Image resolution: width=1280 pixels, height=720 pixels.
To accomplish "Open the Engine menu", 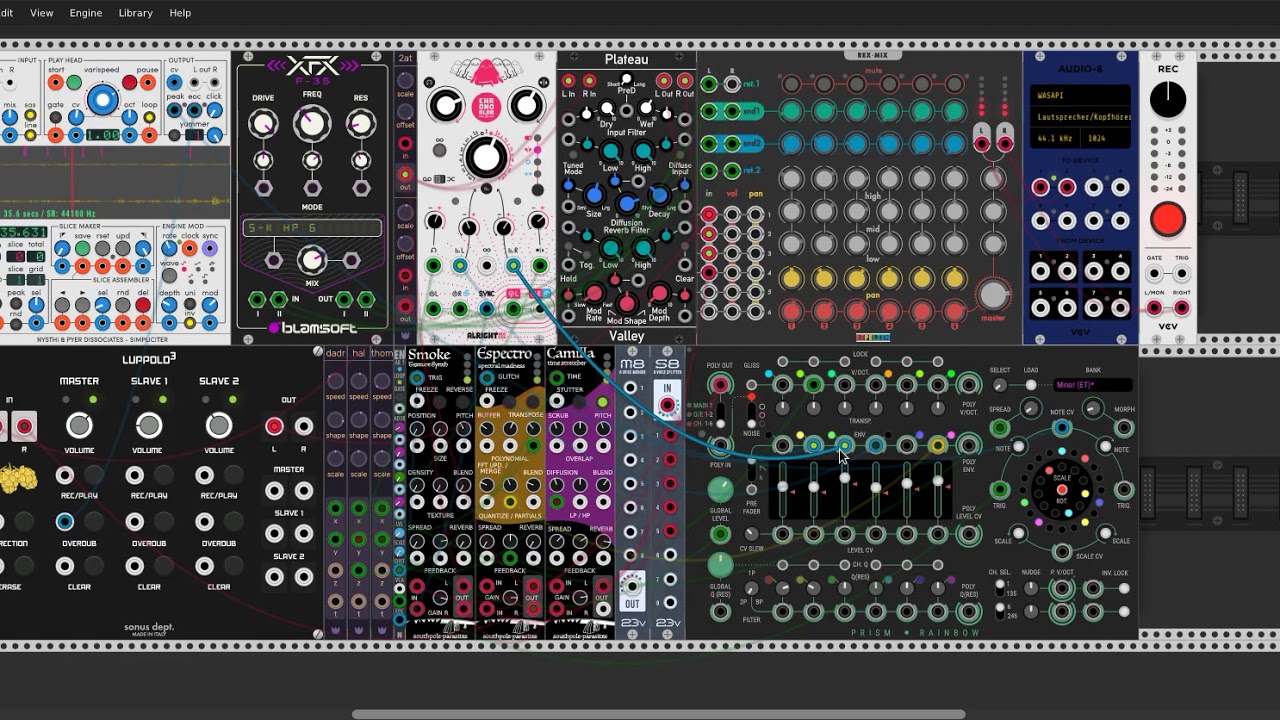I will (x=86, y=13).
